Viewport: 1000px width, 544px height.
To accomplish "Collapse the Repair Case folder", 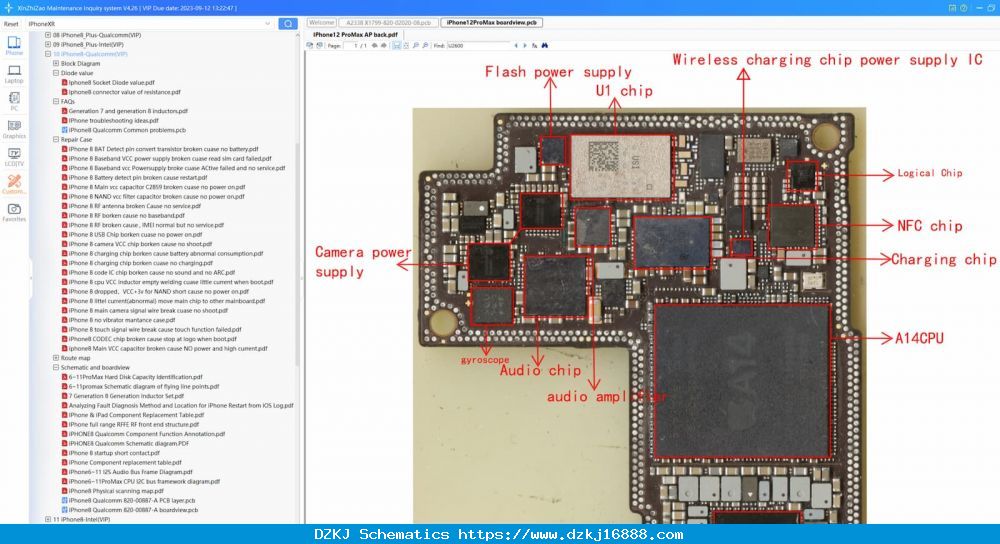I will click(56, 140).
